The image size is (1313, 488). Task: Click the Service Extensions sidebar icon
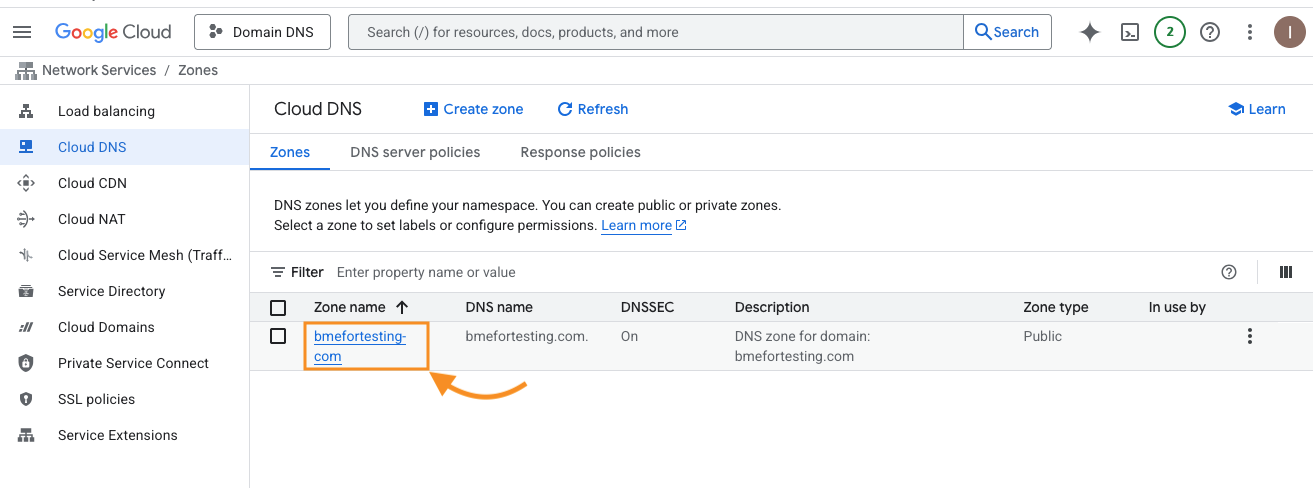(26, 435)
